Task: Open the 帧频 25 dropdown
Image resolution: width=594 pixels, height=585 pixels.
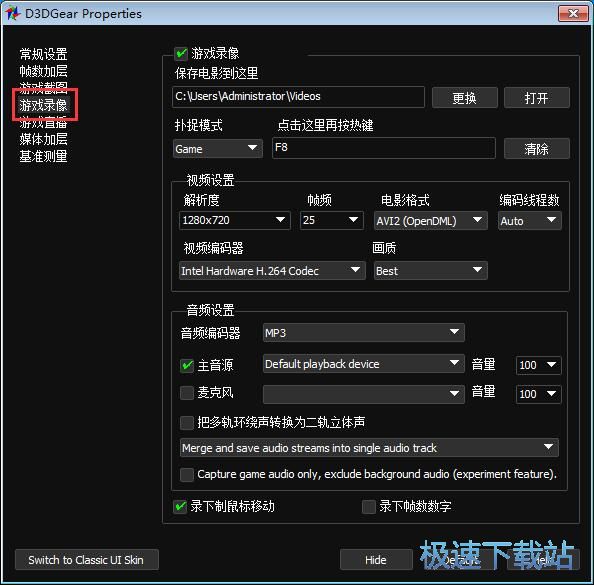Action: [331, 221]
